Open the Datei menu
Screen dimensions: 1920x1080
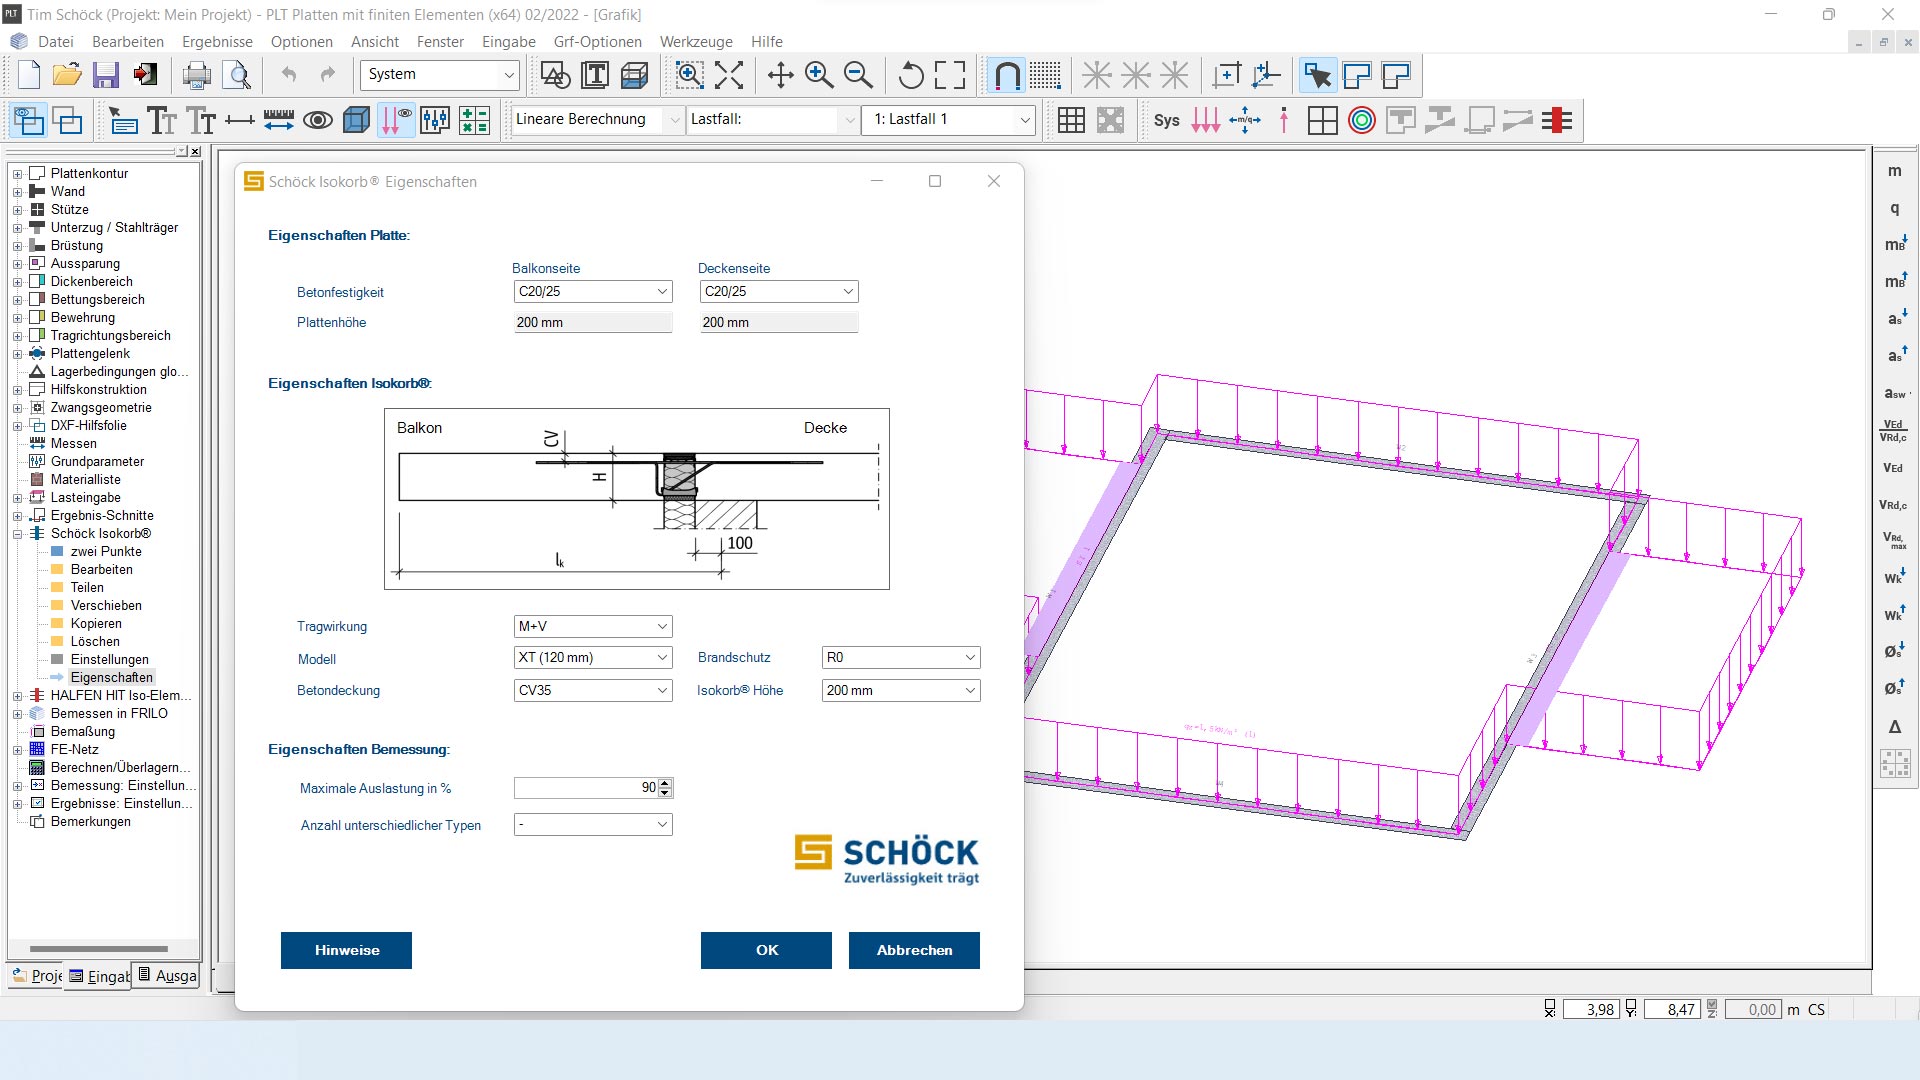56,42
